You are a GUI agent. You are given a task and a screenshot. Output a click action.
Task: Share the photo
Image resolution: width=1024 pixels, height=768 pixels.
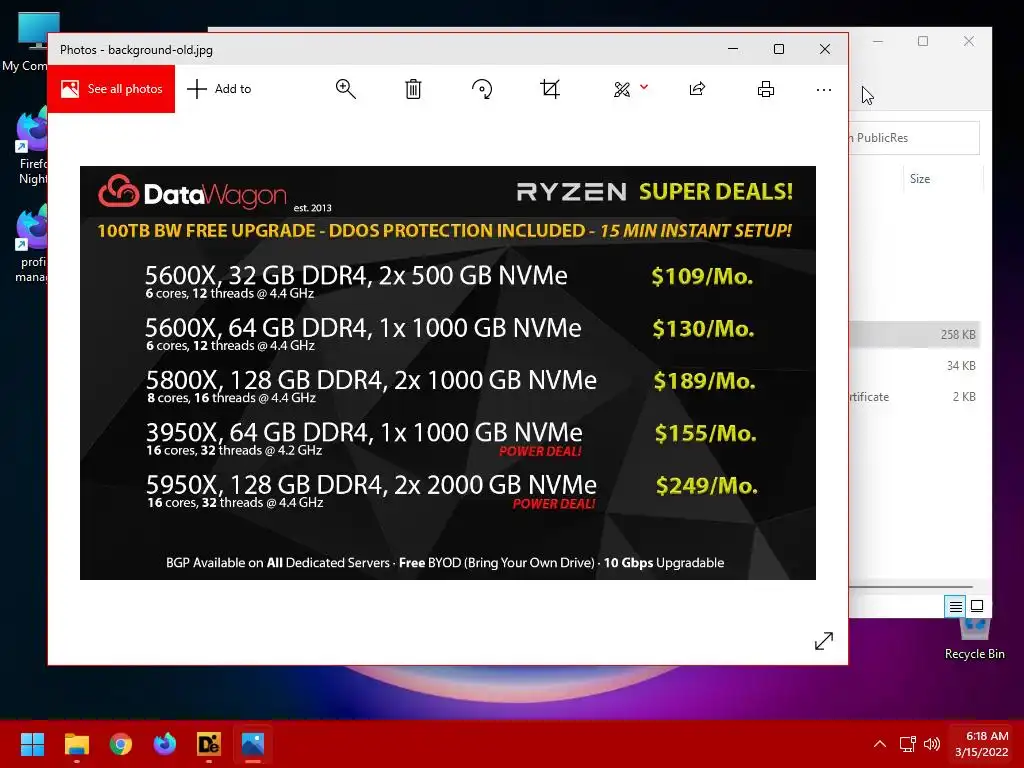coord(697,89)
